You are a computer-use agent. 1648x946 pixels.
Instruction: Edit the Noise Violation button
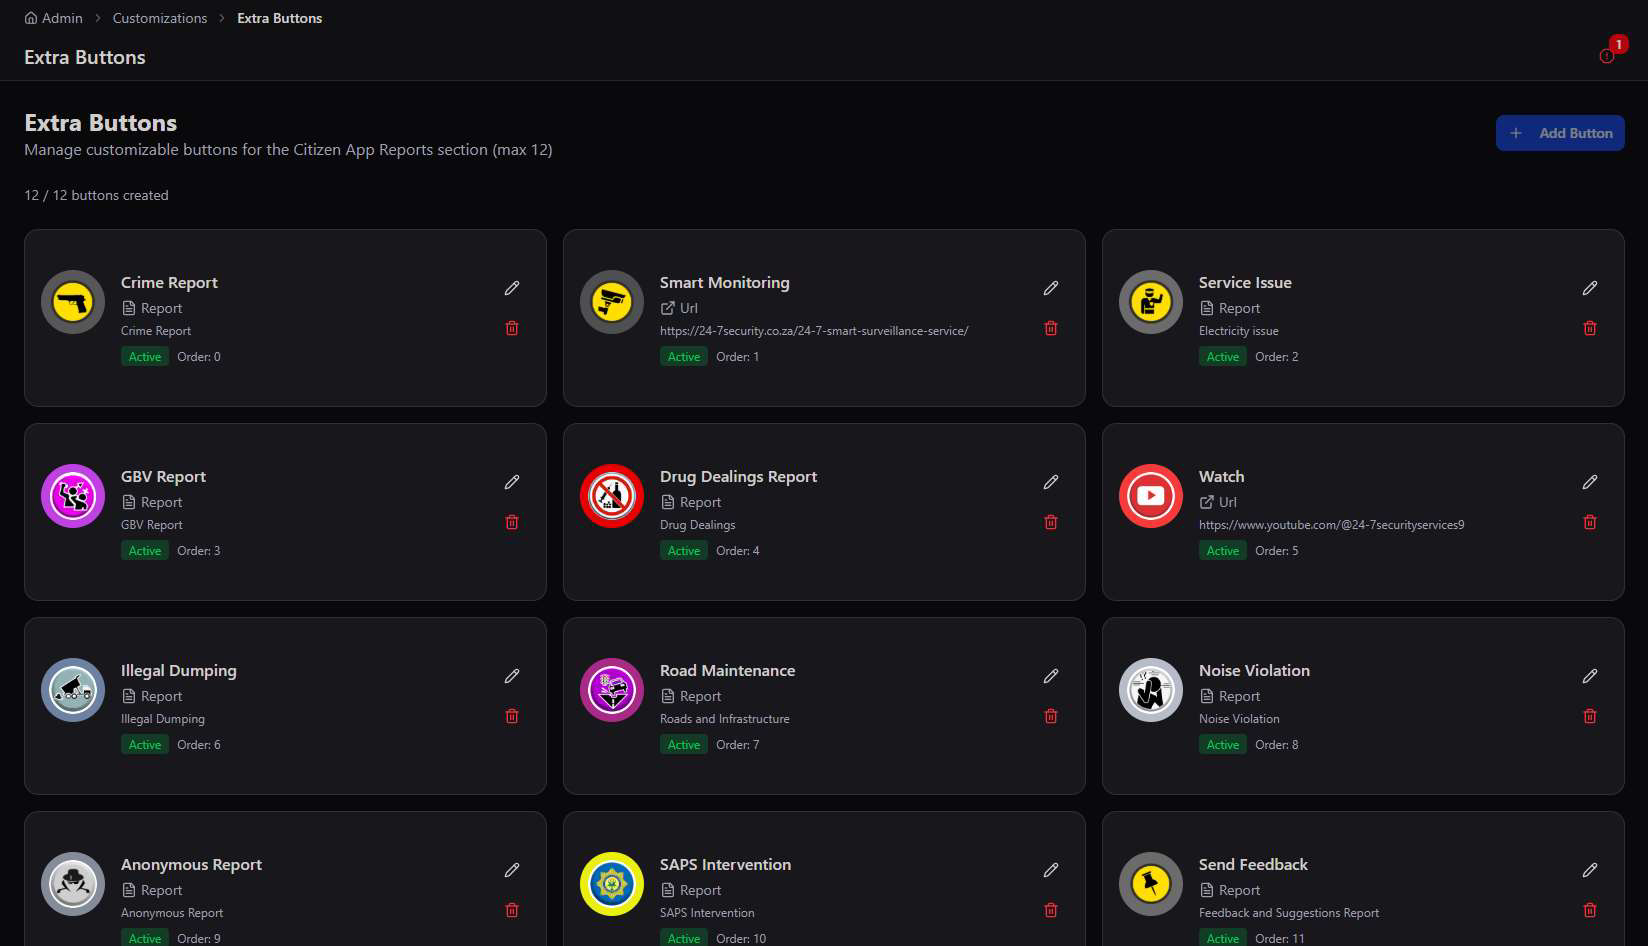(1590, 676)
